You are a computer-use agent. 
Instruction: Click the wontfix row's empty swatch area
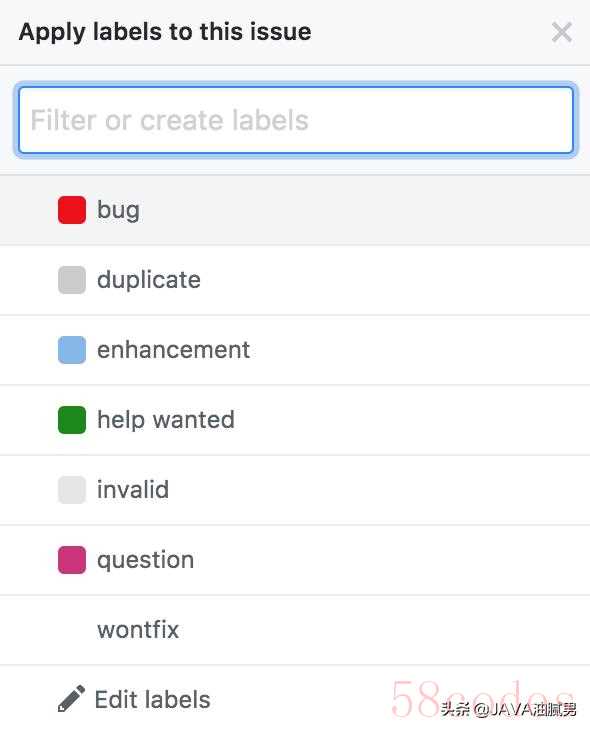coord(72,629)
